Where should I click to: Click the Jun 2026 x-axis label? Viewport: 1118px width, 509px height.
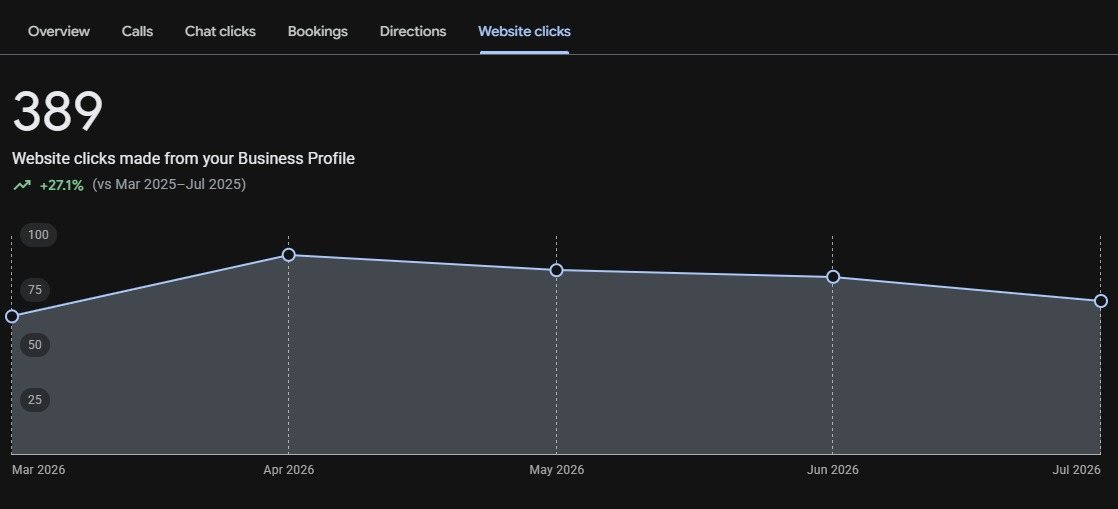(x=833, y=470)
